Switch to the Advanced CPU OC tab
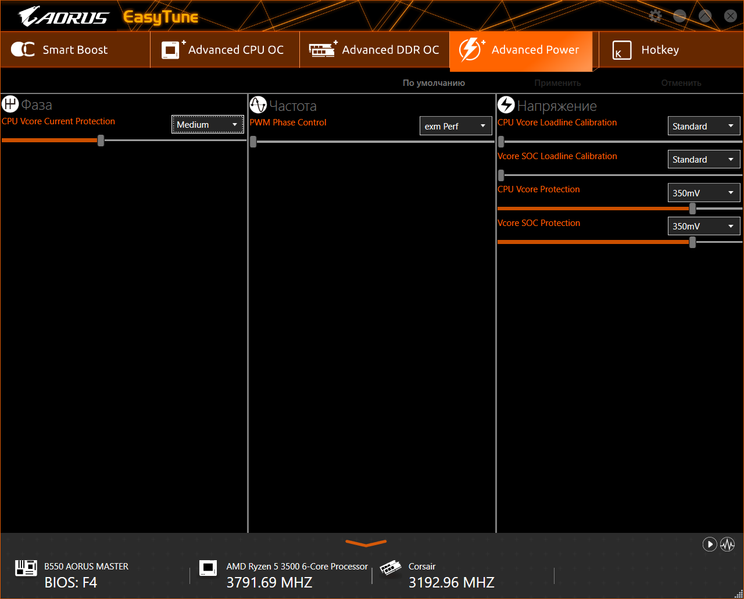Image resolution: width=744 pixels, height=599 pixels. [225, 49]
